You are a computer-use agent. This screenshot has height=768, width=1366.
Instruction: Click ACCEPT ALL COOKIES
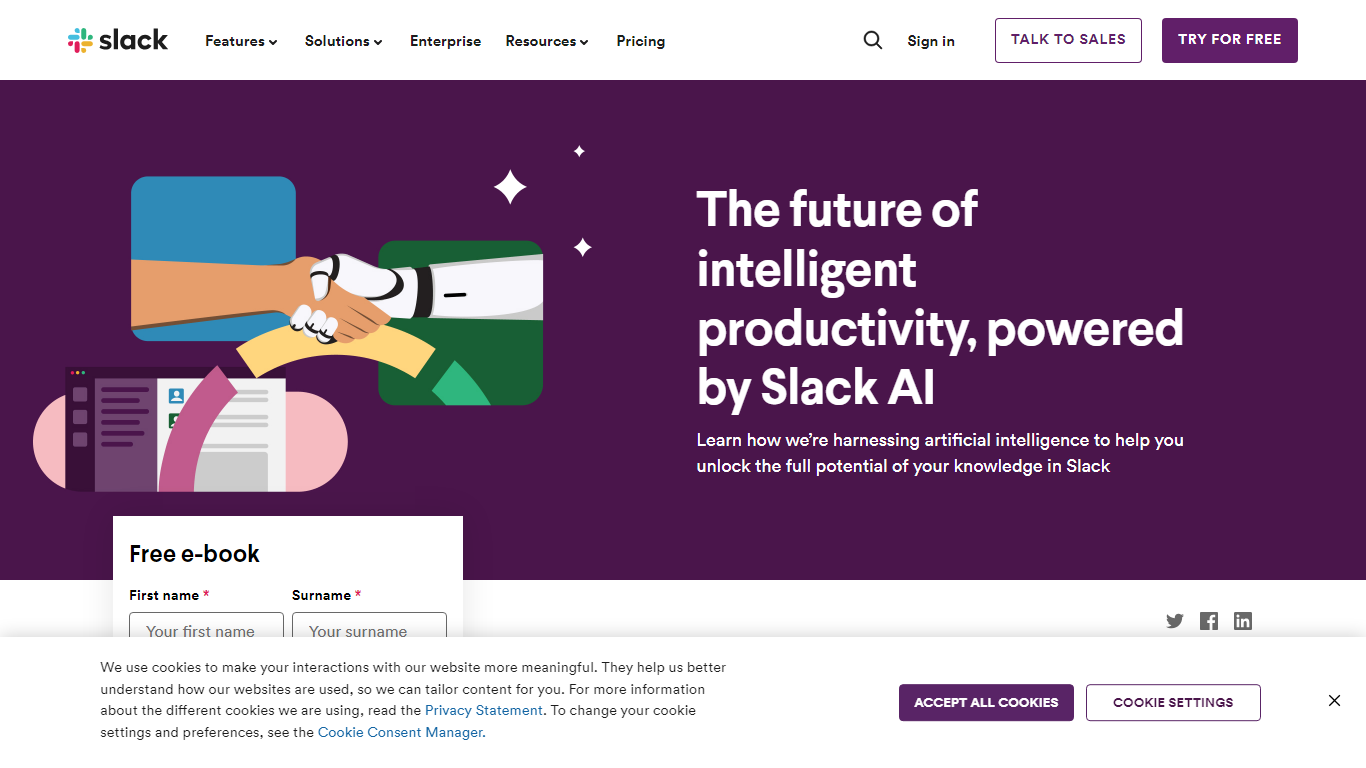coord(986,702)
